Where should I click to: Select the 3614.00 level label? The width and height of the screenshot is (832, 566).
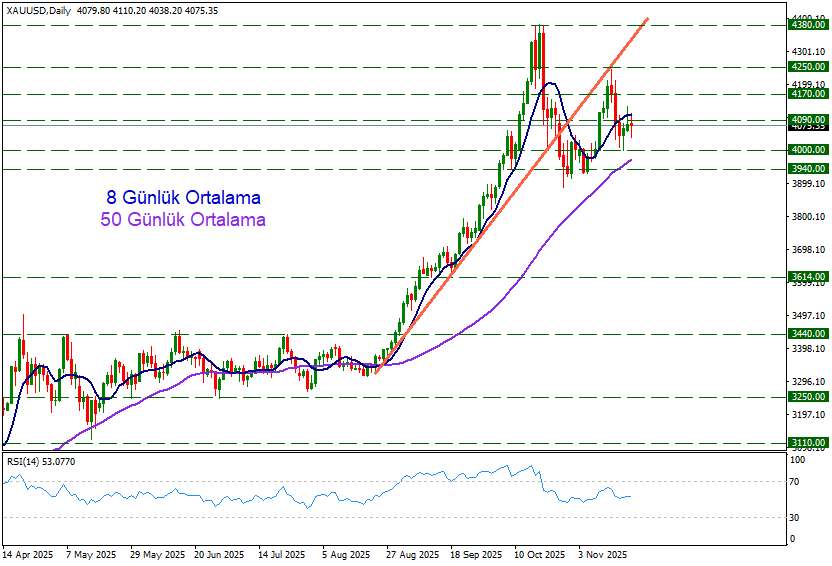(806, 276)
